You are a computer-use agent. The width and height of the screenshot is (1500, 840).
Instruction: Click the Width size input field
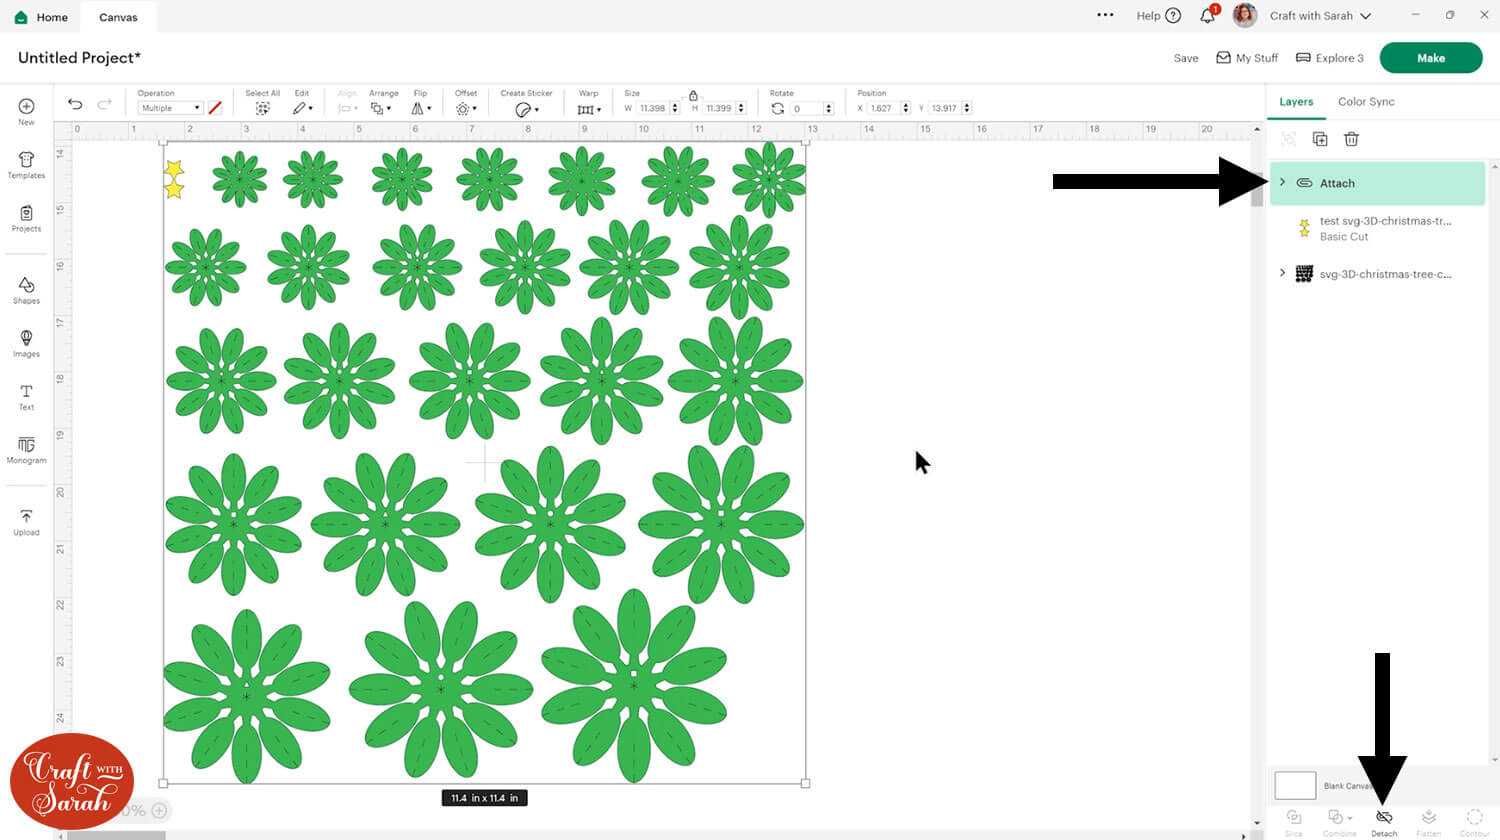click(652, 108)
